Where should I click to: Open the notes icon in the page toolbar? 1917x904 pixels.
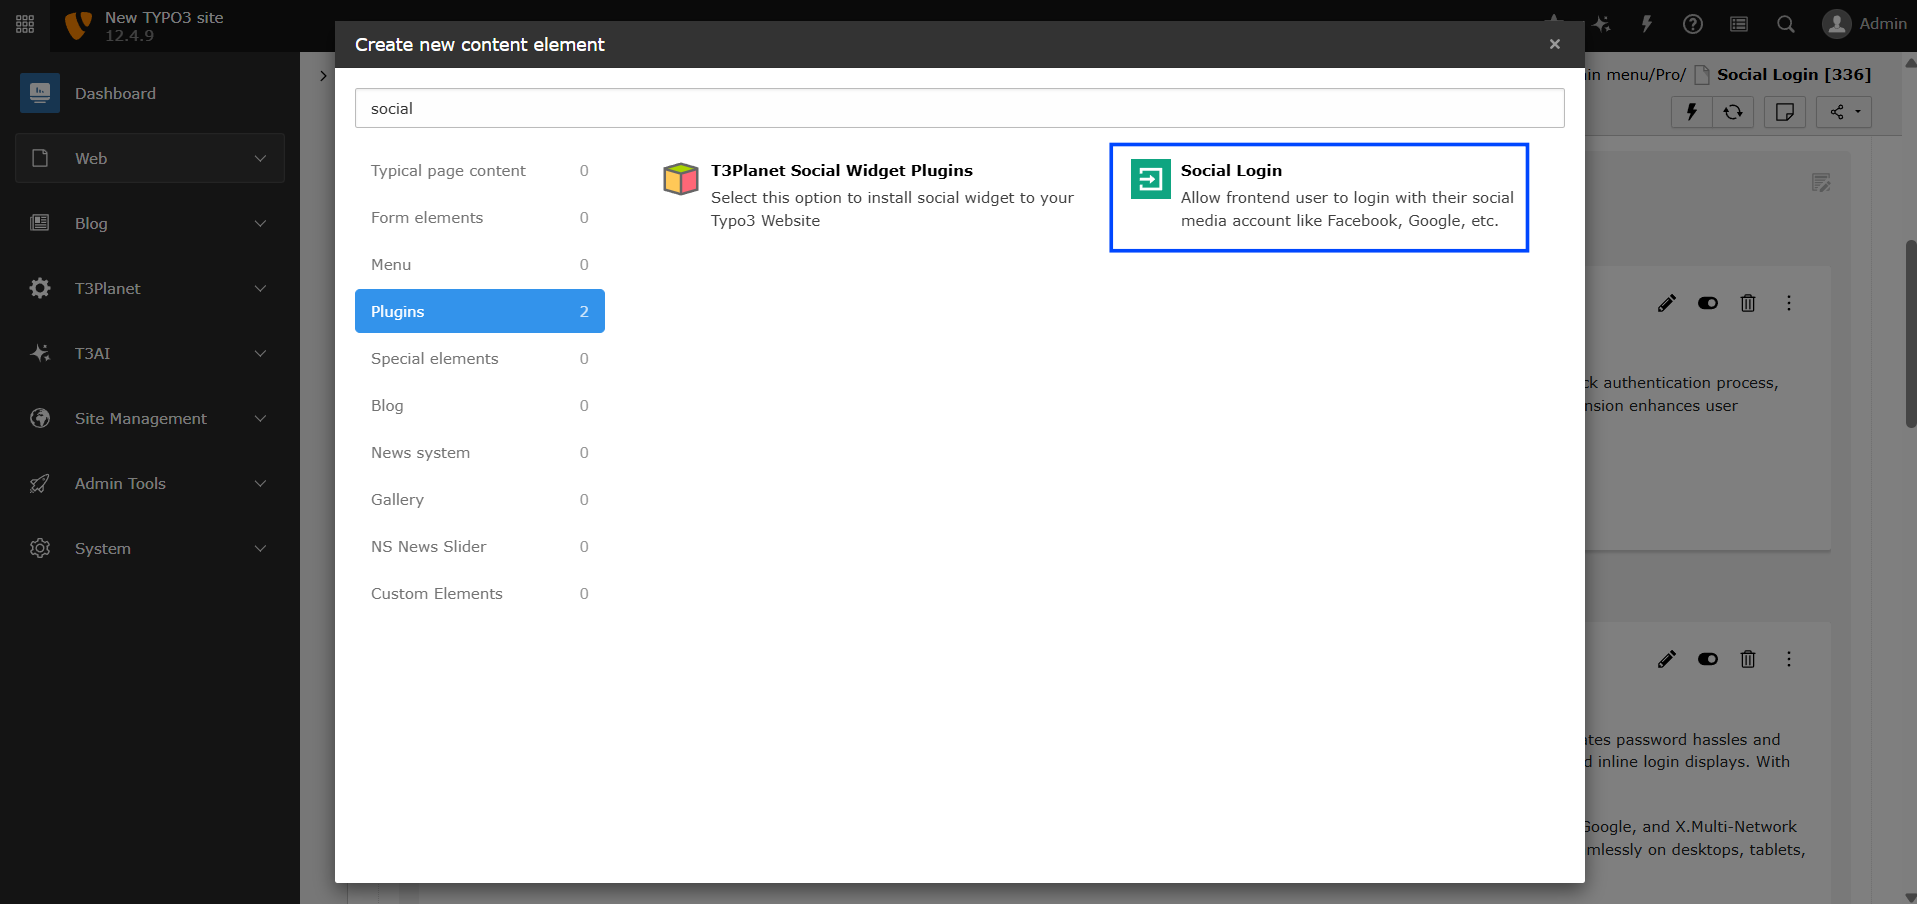coord(1785,112)
